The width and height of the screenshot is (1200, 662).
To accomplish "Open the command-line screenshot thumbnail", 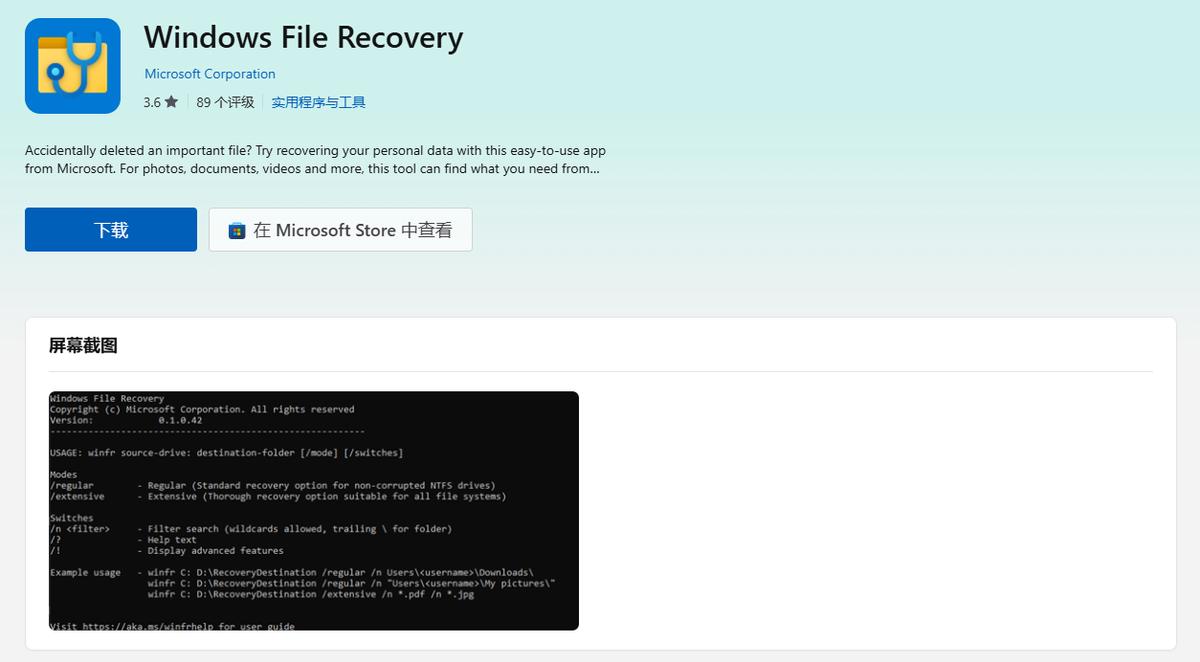I will click(314, 510).
